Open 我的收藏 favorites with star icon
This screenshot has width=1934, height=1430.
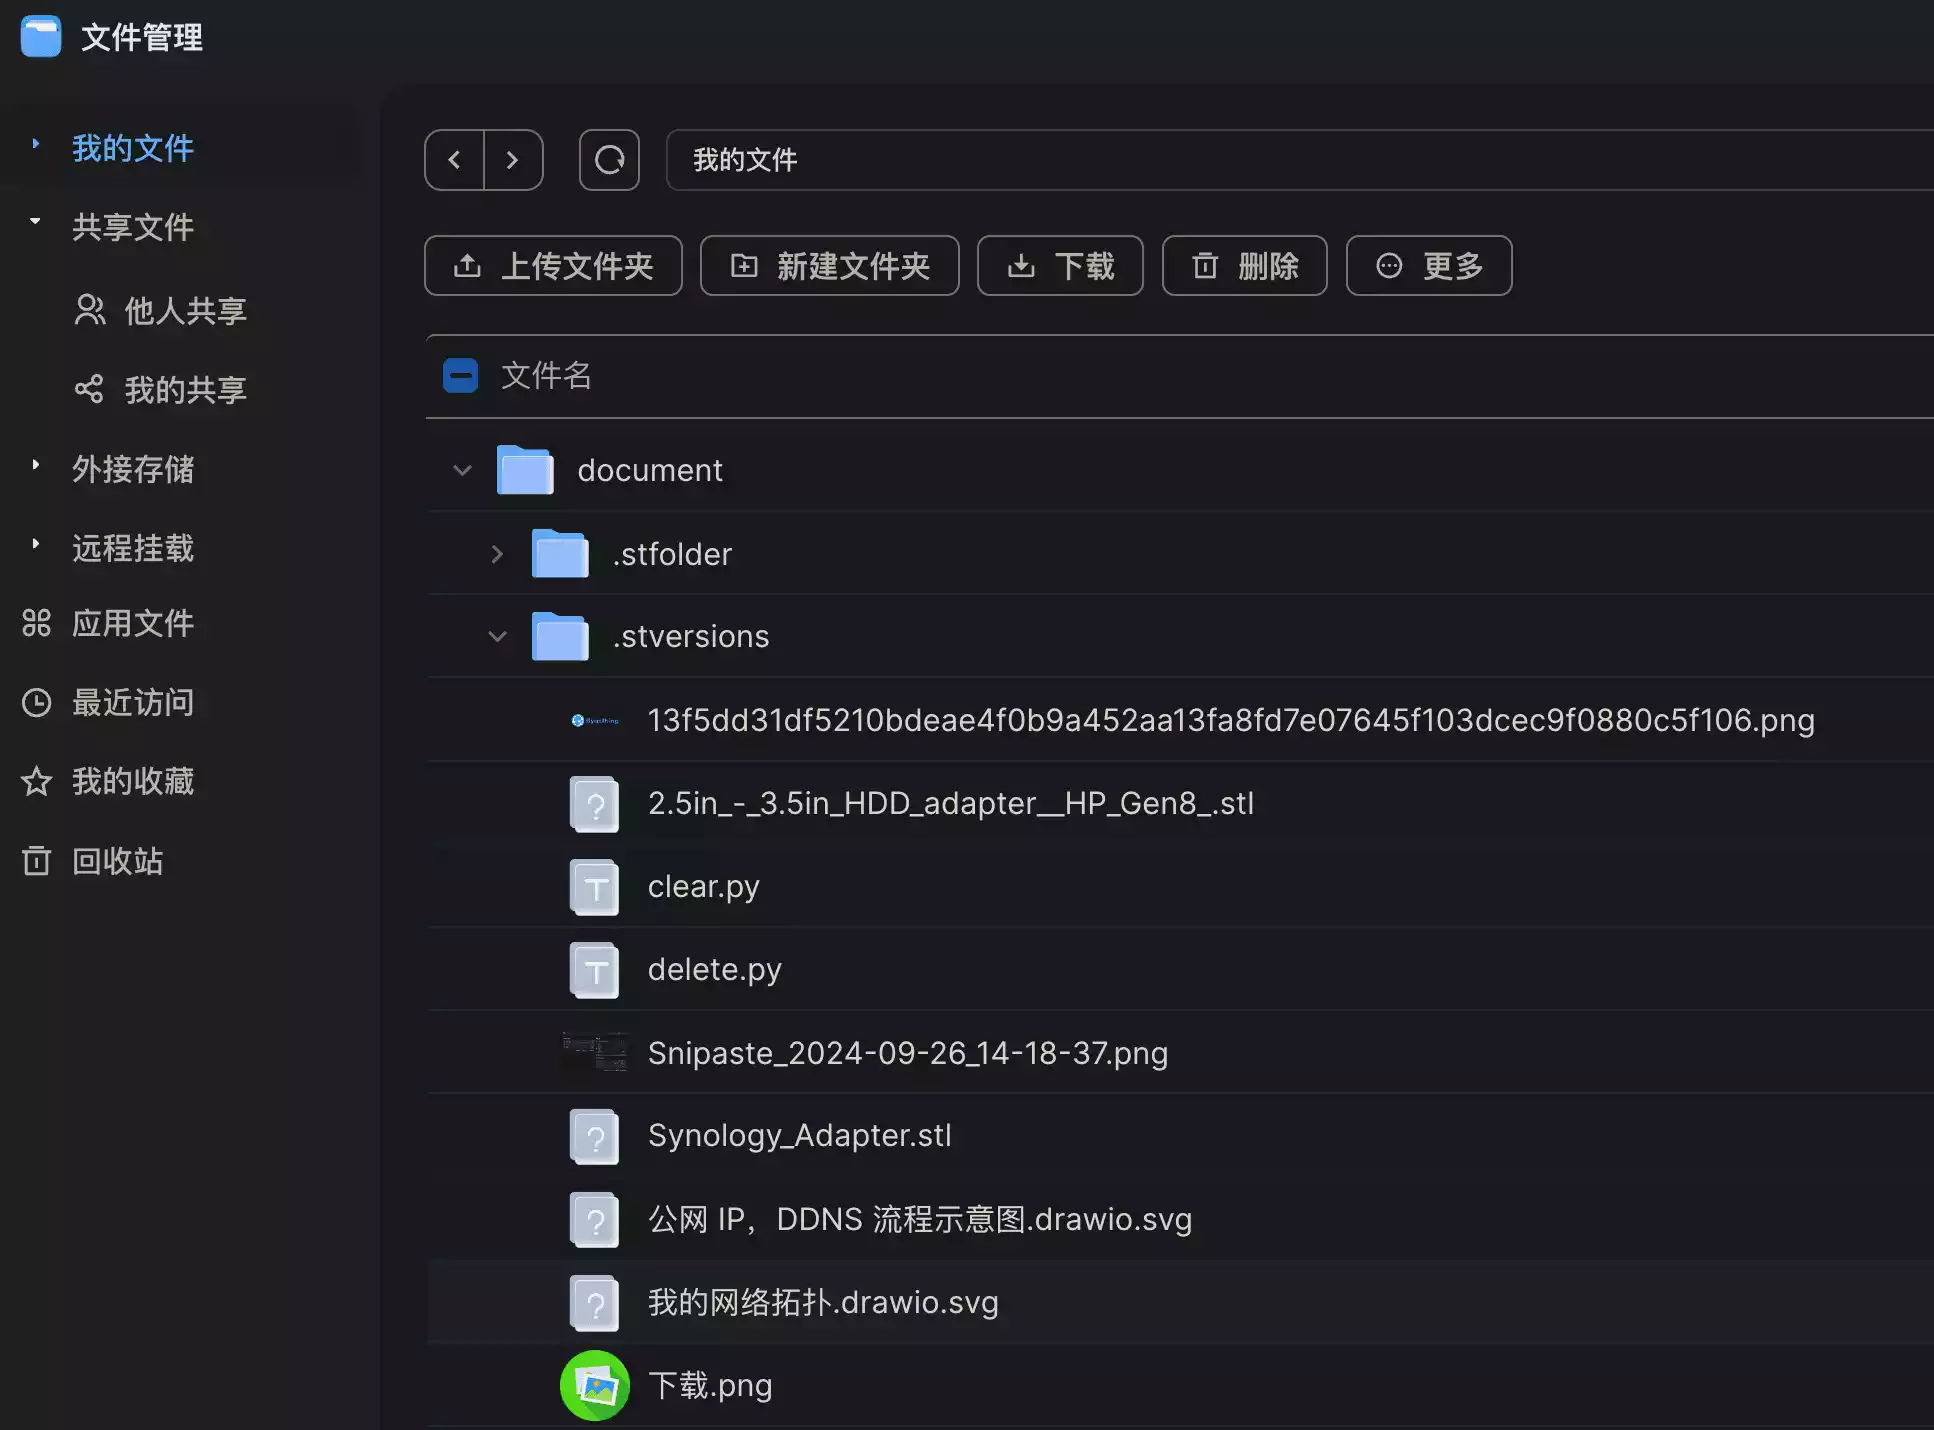132,781
